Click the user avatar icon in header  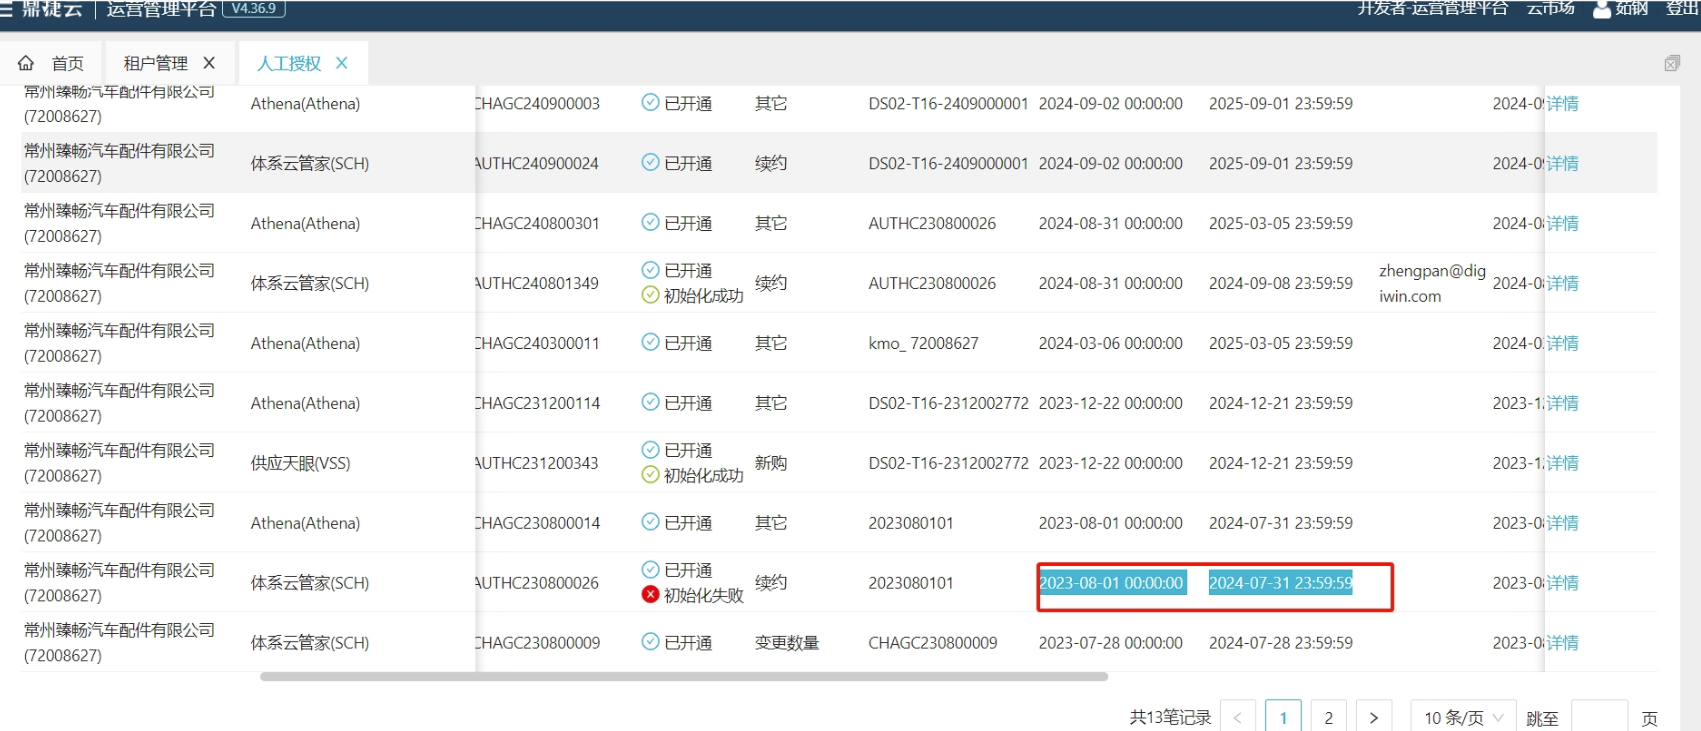click(x=1601, y=9)
